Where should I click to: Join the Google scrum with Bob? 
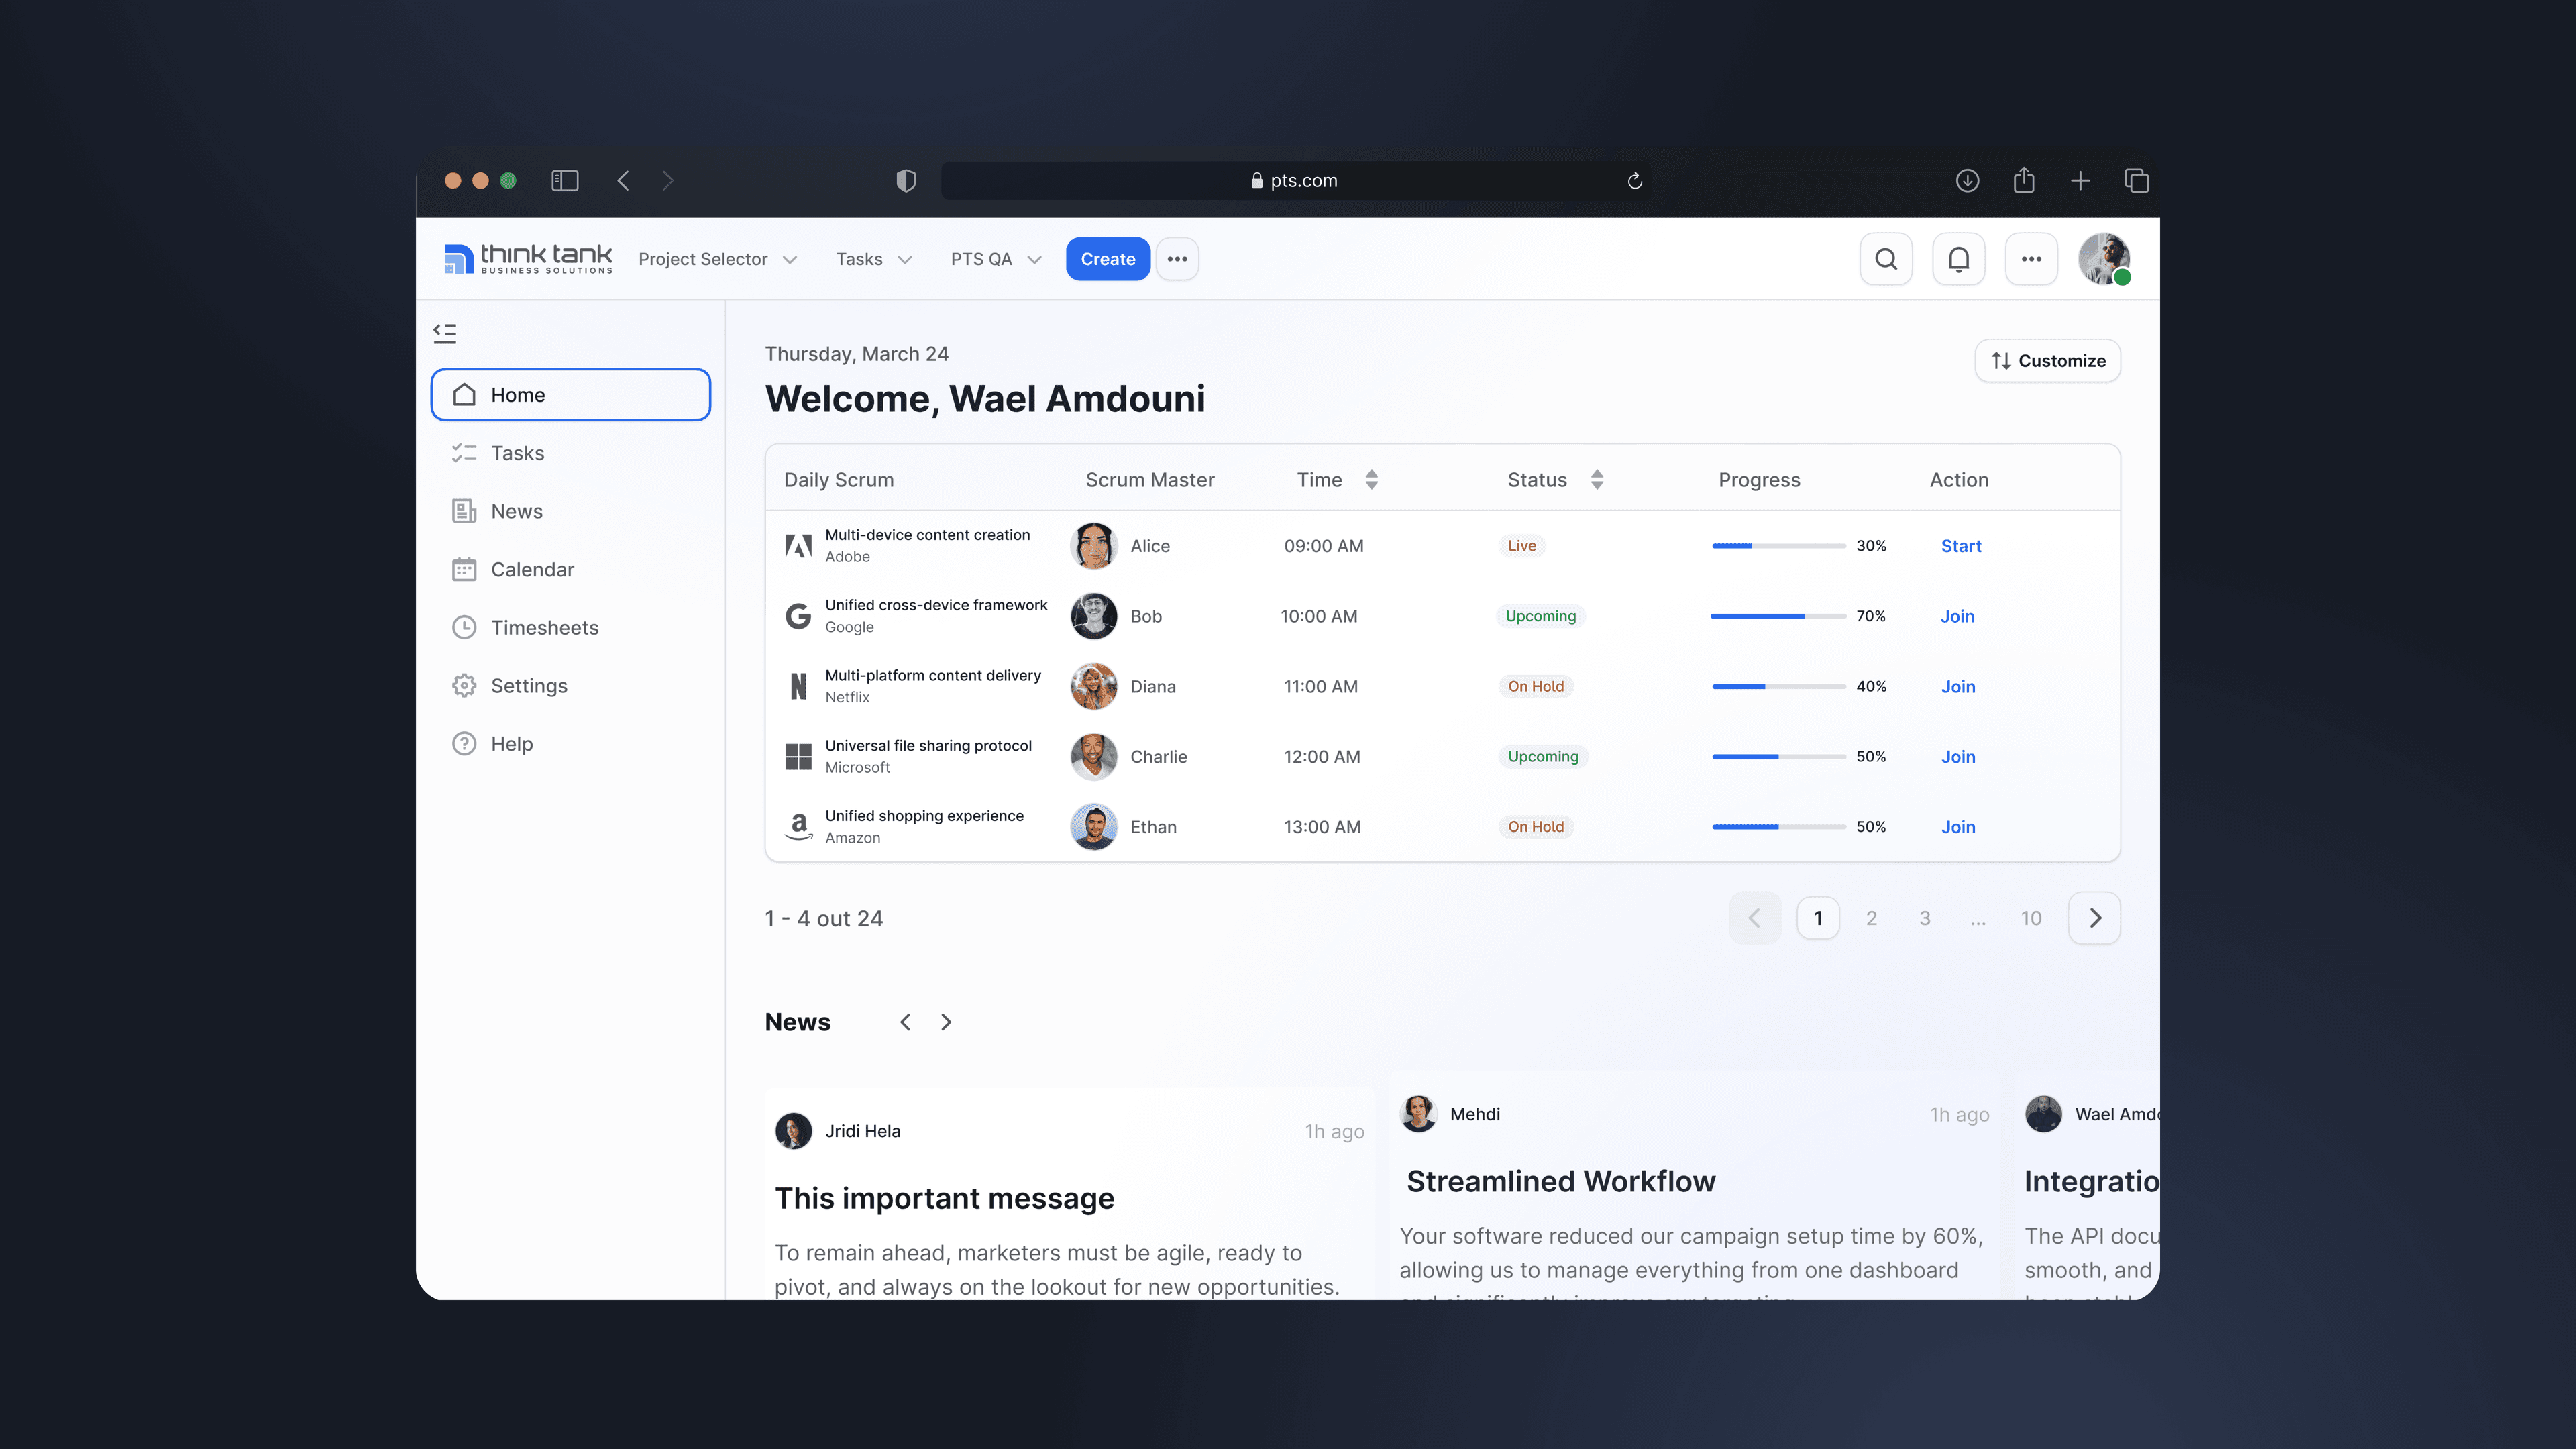click(1957, 616)
